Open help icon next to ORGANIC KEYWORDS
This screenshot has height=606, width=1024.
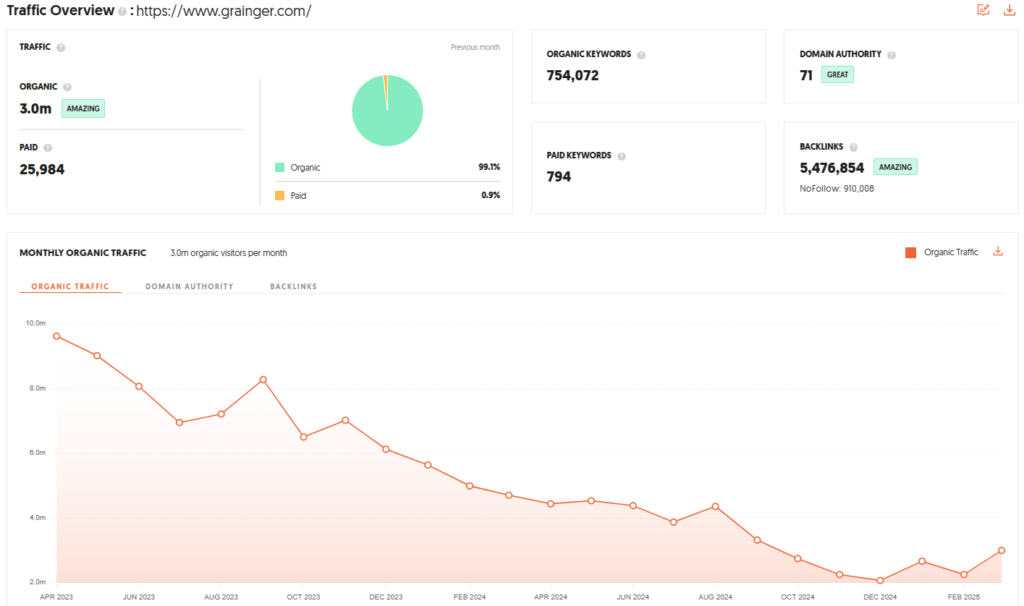point(641,55)
